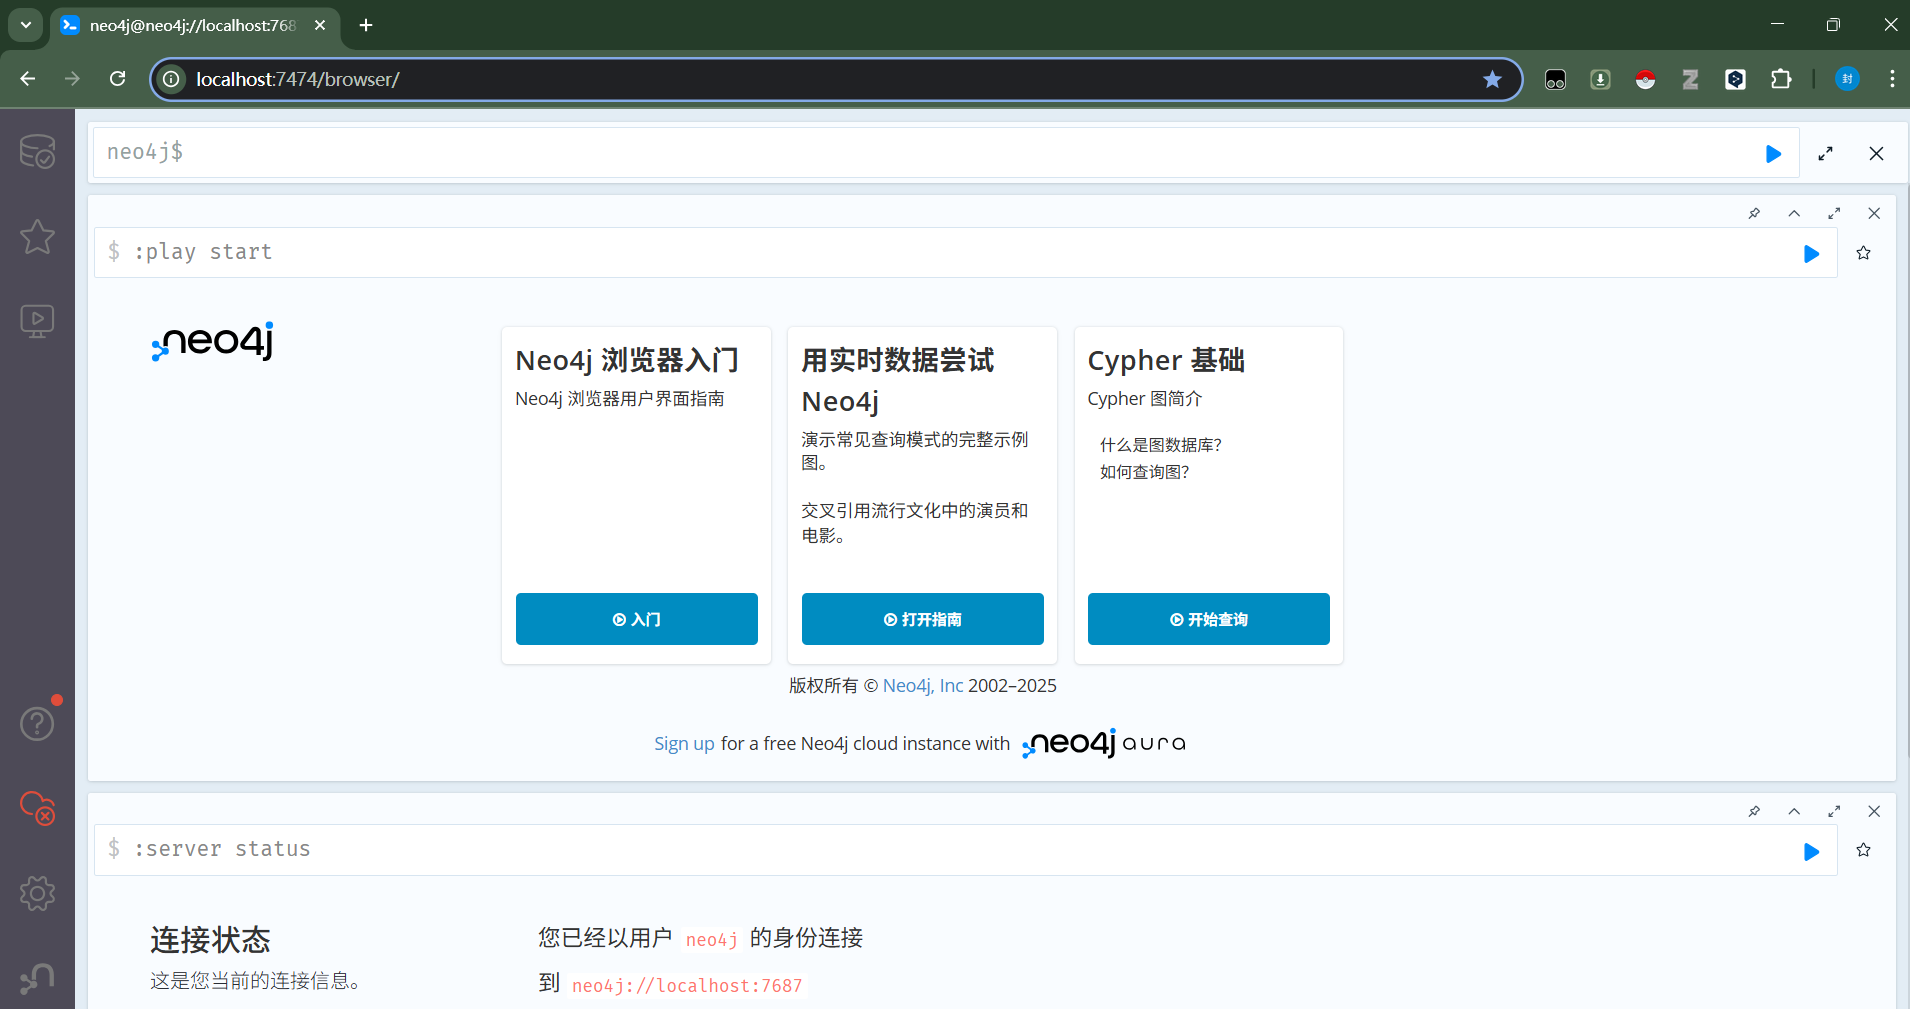Image resolution: width=1910 pixels, height=1009 pixels.
Task: Open the Project guides sidebar icon
Action: click(37, 321)
